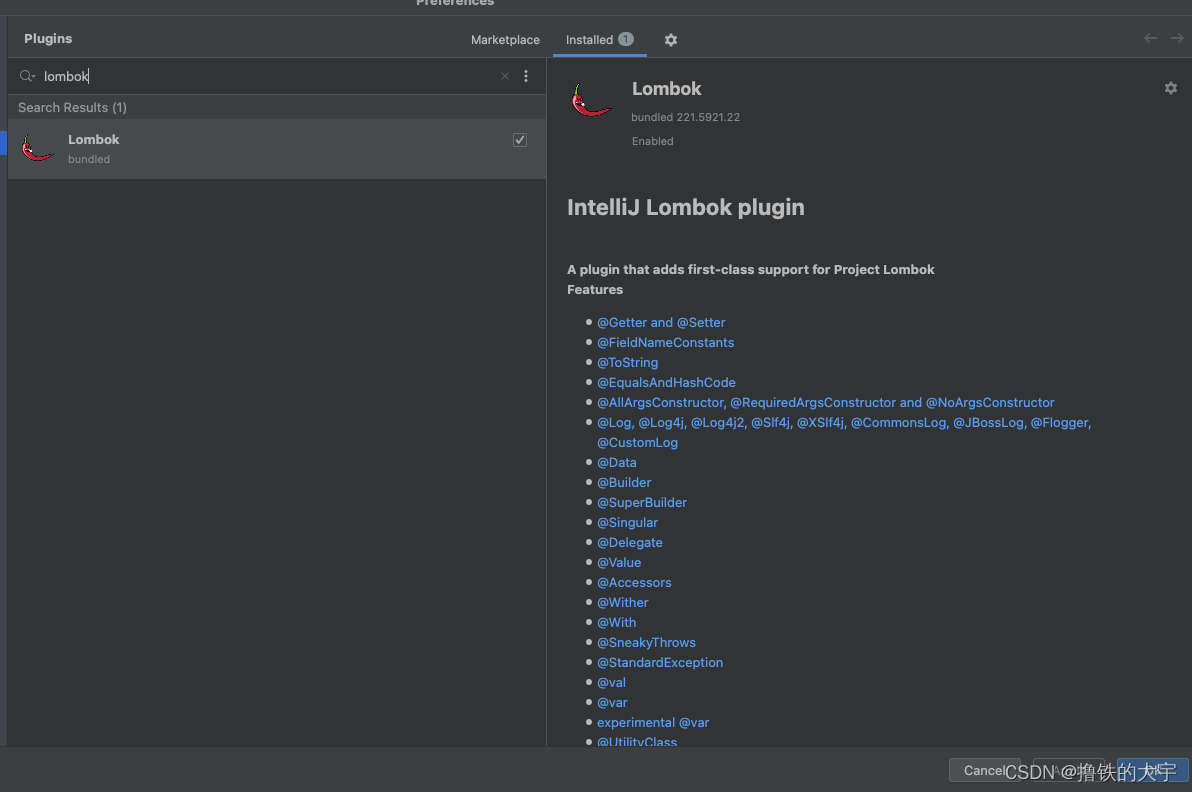Click the Lombok pepper icon in search results
The width and height of the screenshot is (1192, 792).
point(37,146)
